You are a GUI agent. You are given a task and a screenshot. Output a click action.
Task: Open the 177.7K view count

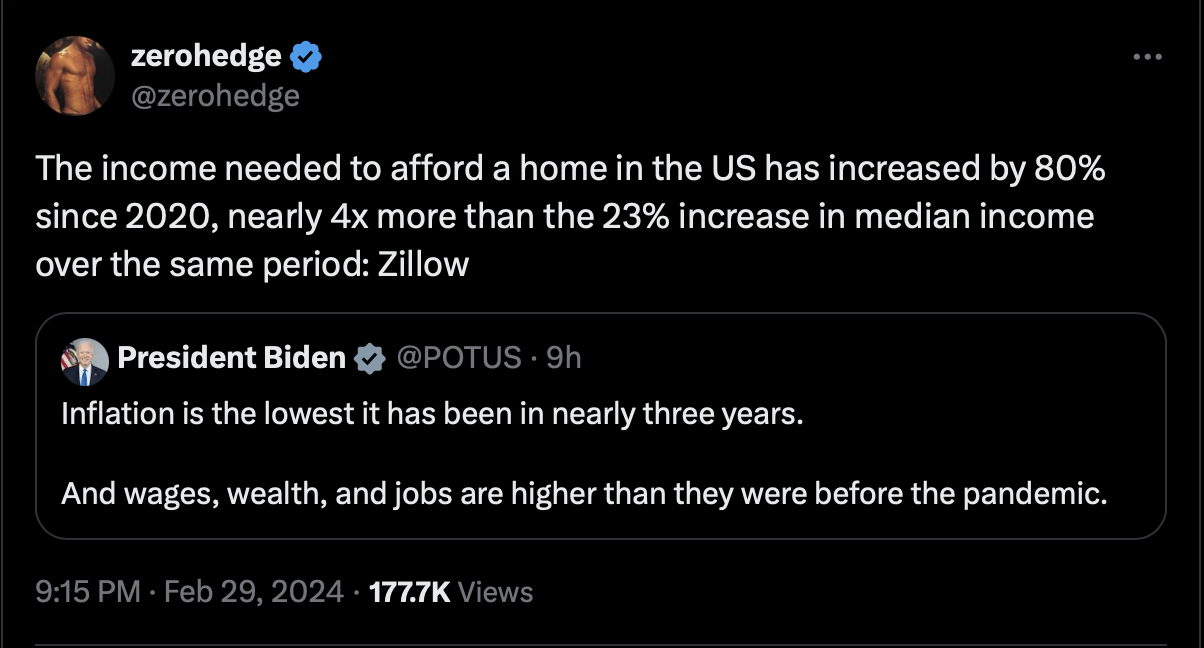(410, 592)
